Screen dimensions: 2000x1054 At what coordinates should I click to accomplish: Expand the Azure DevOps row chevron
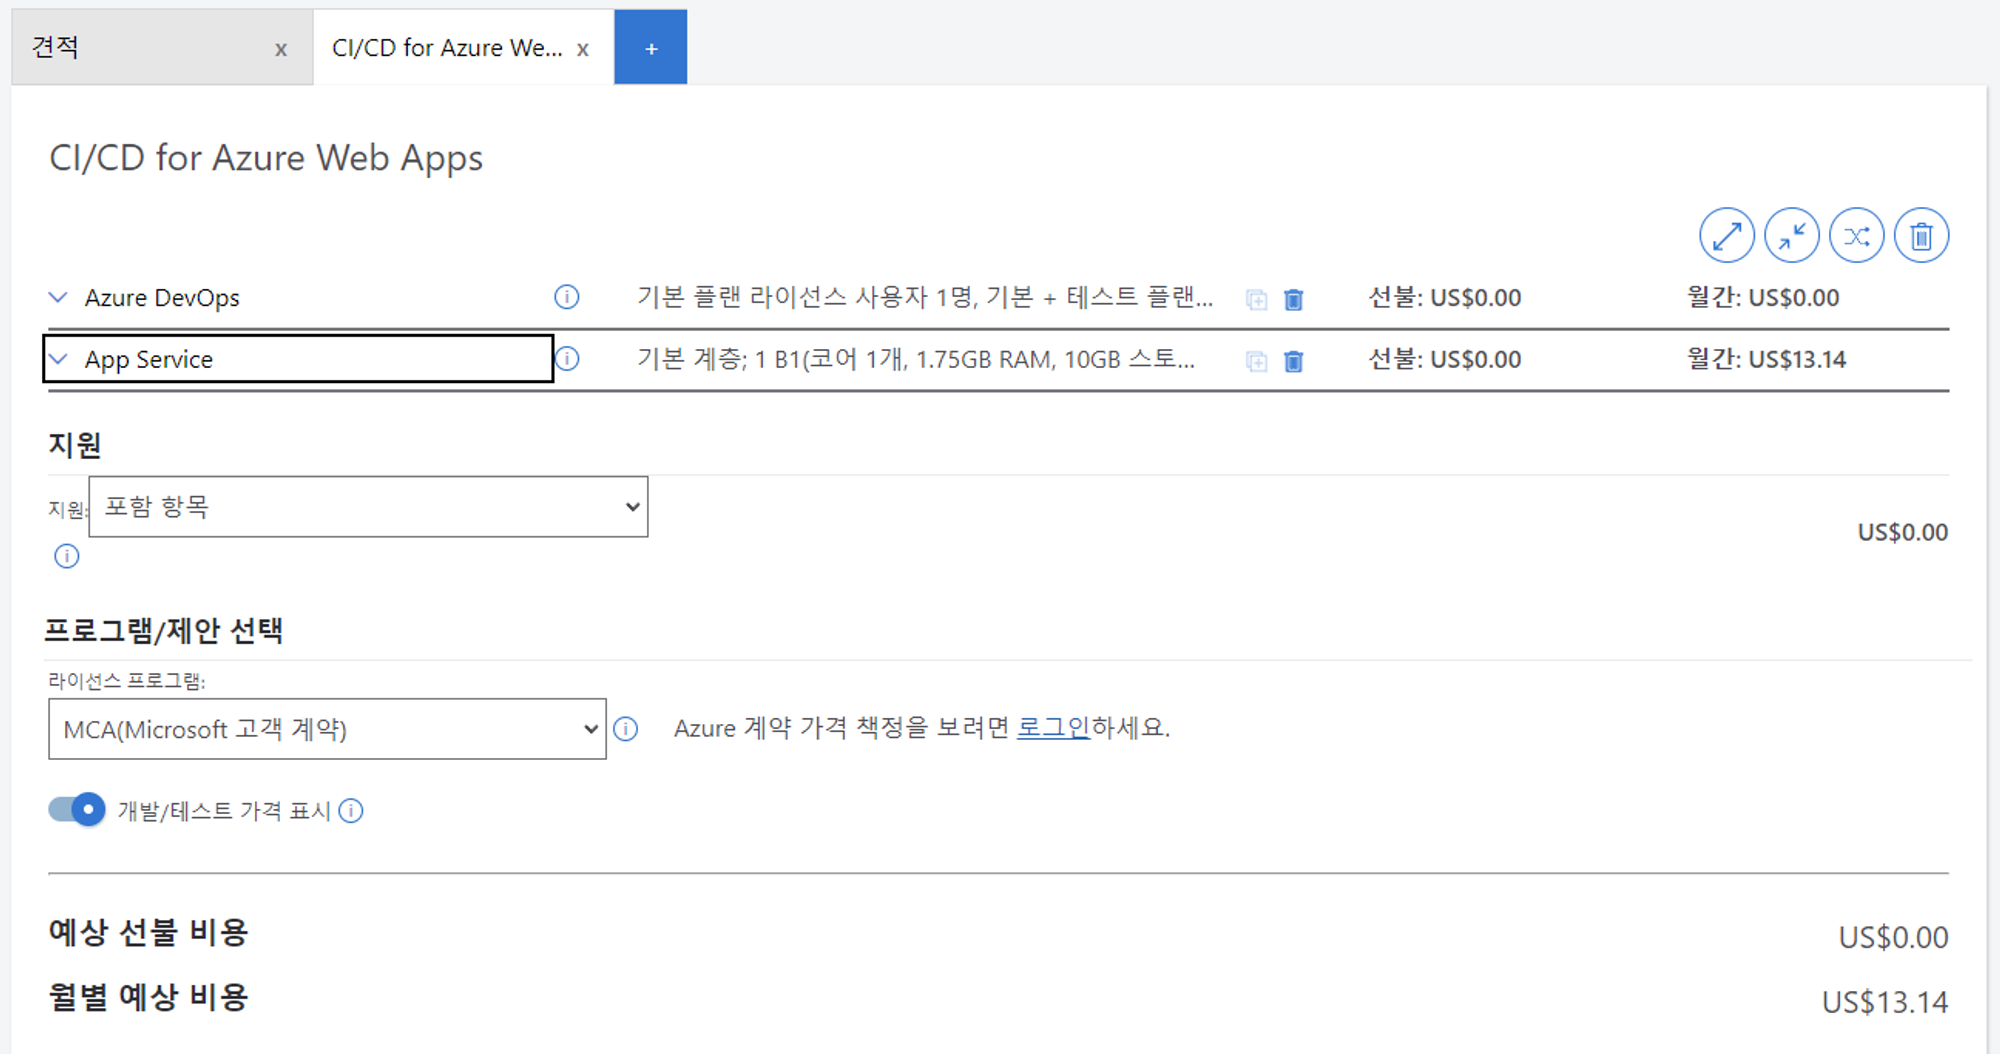[59, 297]
